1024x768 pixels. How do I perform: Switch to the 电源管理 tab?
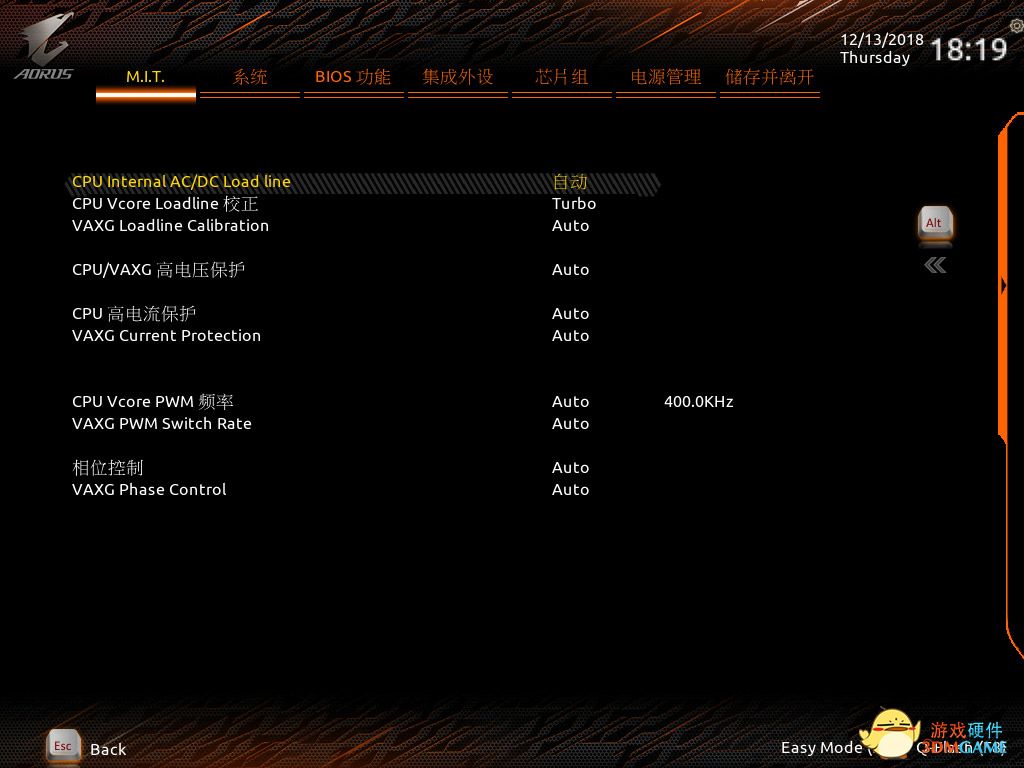(665, 77)
